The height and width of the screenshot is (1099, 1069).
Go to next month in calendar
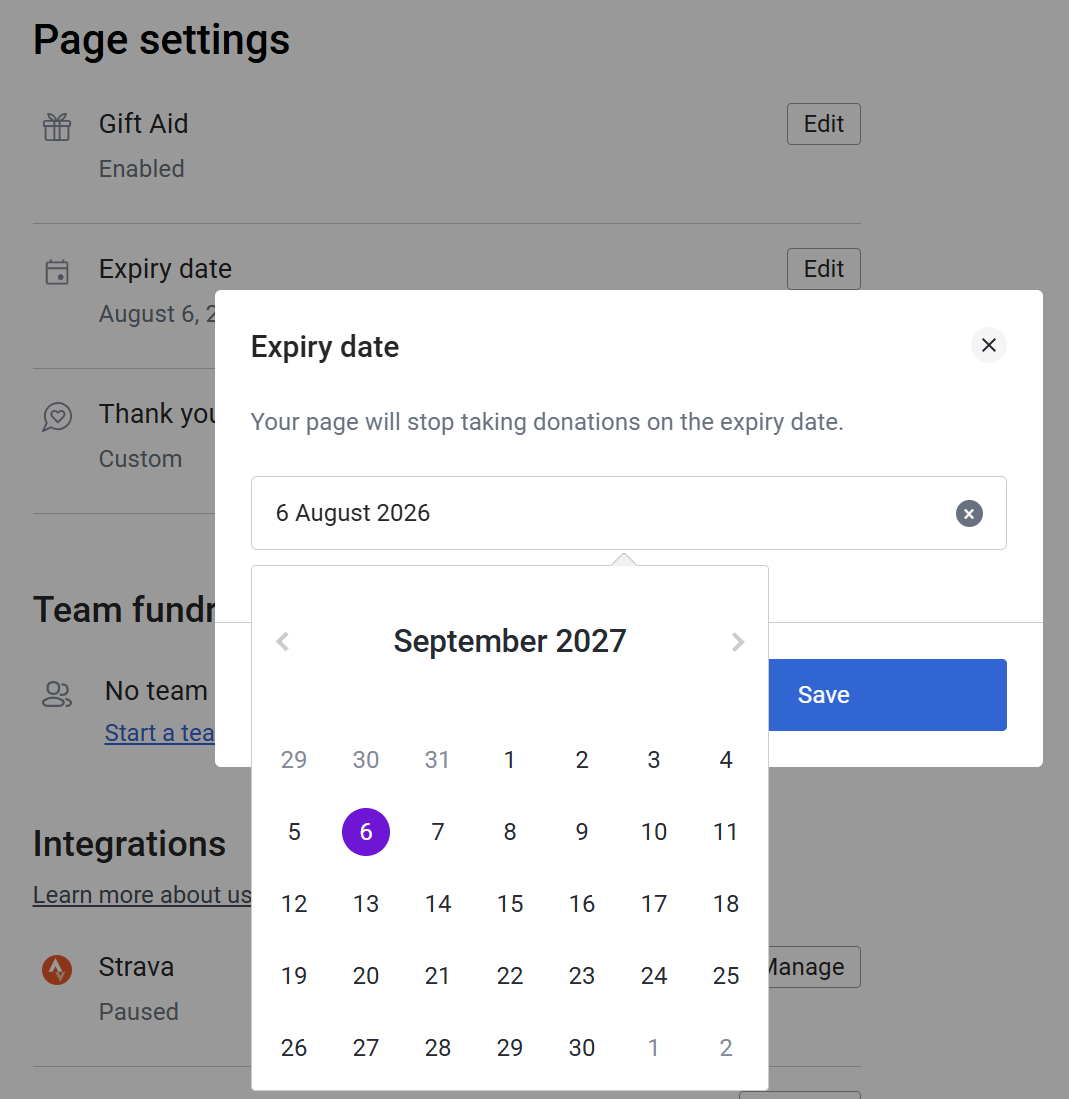coord(737,641)
